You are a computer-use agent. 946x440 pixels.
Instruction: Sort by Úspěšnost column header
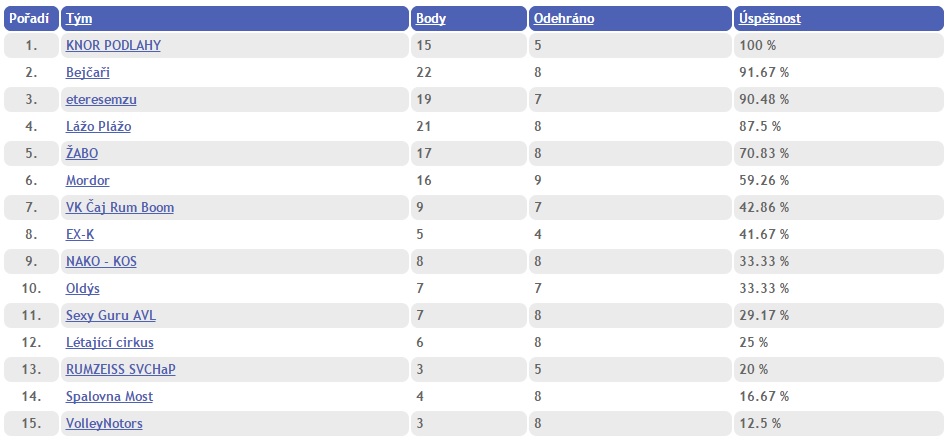click(770, 19)
